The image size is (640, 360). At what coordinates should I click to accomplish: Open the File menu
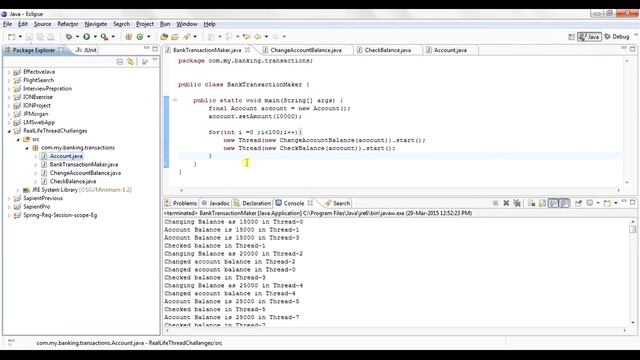pos(7,24)
